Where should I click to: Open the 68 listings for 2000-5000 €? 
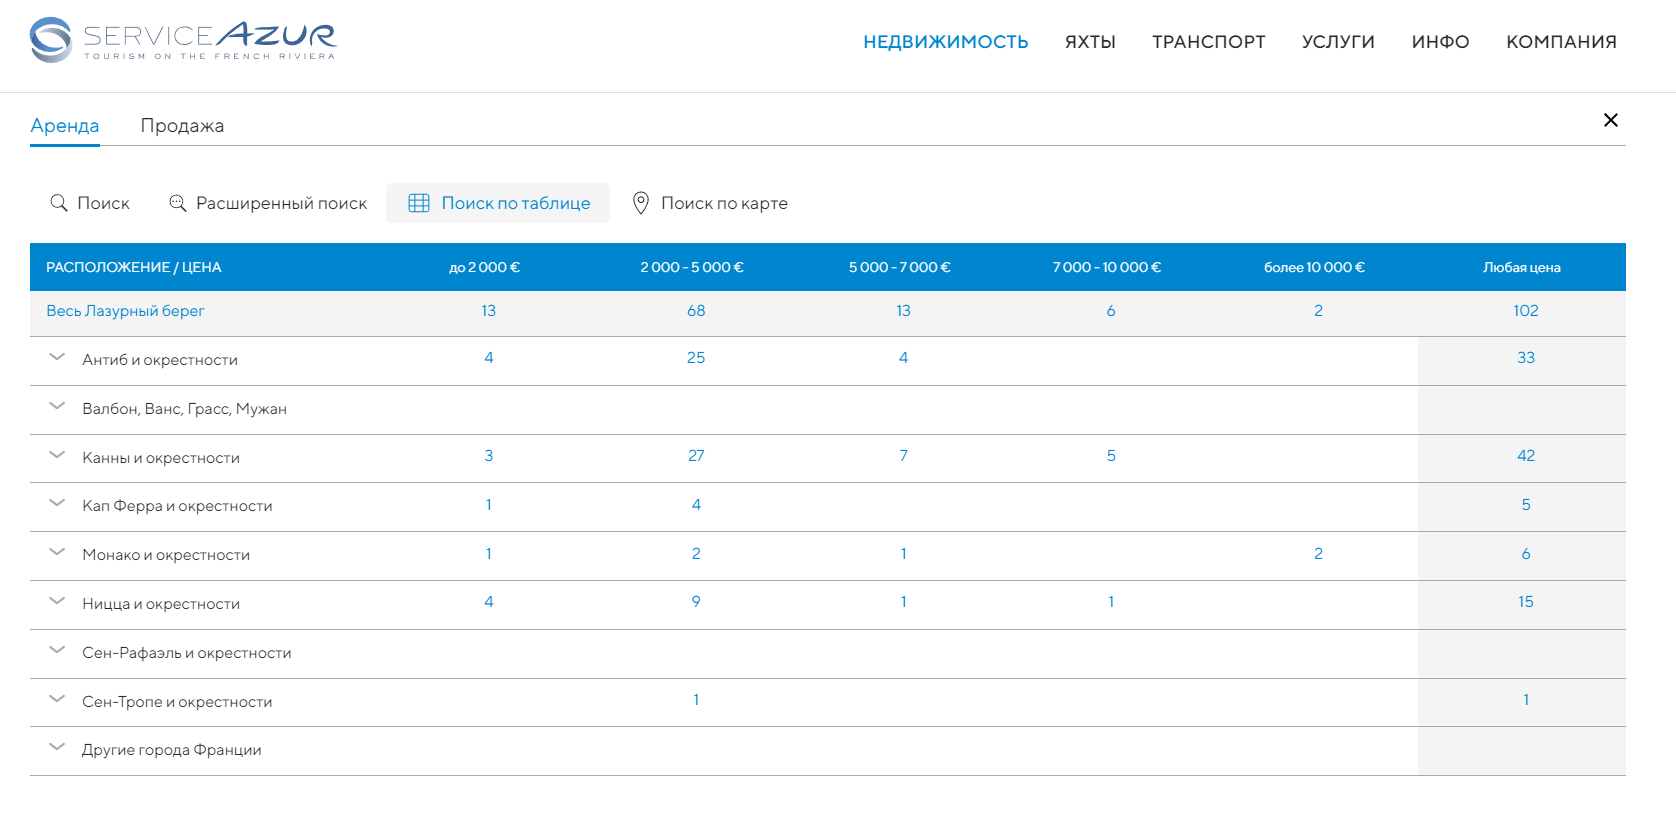point(696,311)
